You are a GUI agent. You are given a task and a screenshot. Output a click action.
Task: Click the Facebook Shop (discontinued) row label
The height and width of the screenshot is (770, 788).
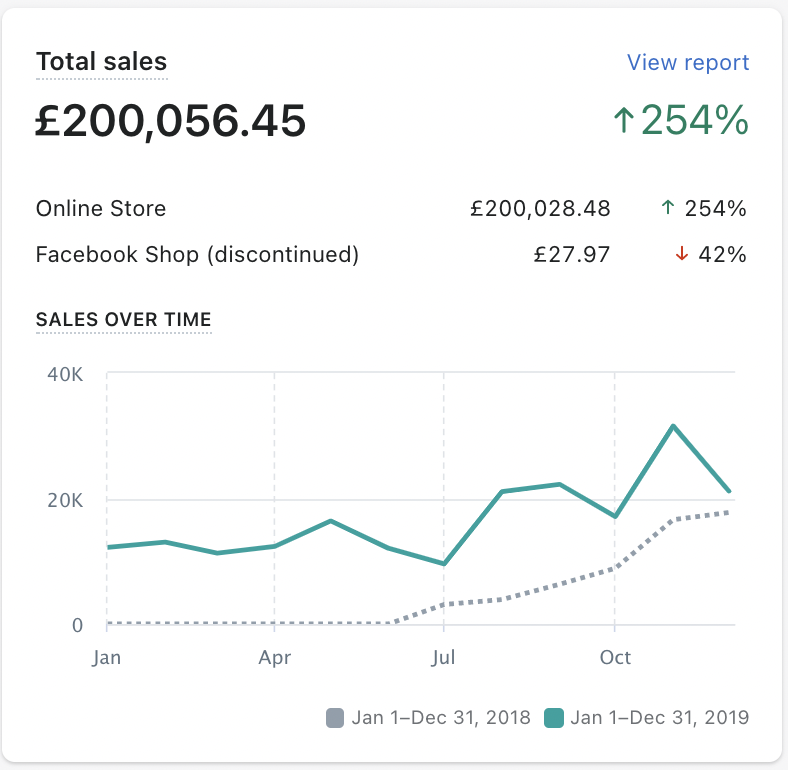pyautogui.click(x=197, y=254)
